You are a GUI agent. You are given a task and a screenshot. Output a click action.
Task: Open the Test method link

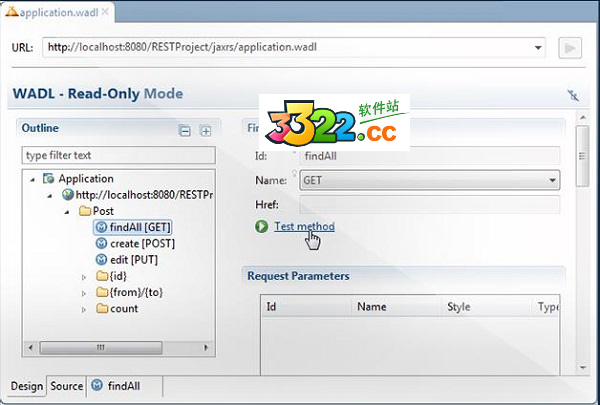305,226
